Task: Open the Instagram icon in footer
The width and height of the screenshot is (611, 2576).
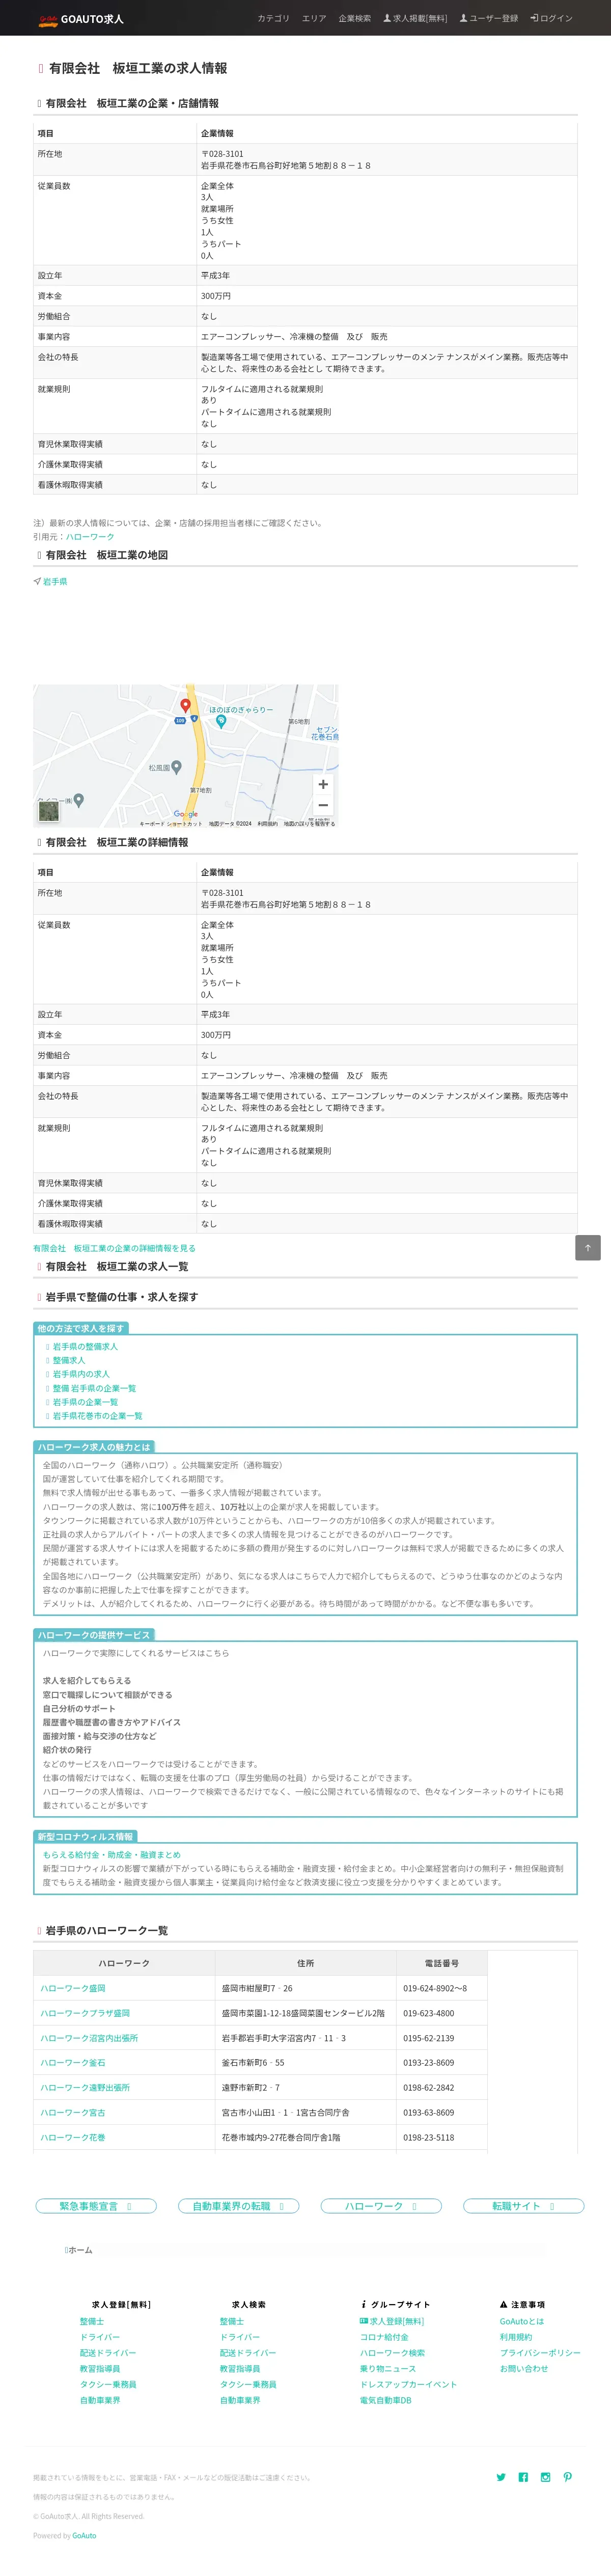Action: point(545,2477)
